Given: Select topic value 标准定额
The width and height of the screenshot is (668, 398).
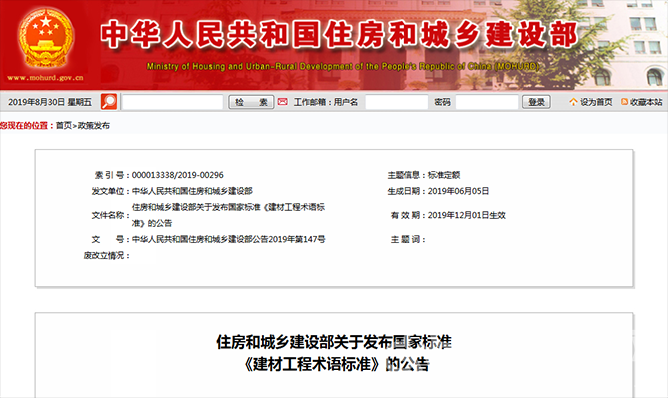Looking at the screenshot, I should pos(444,175).
